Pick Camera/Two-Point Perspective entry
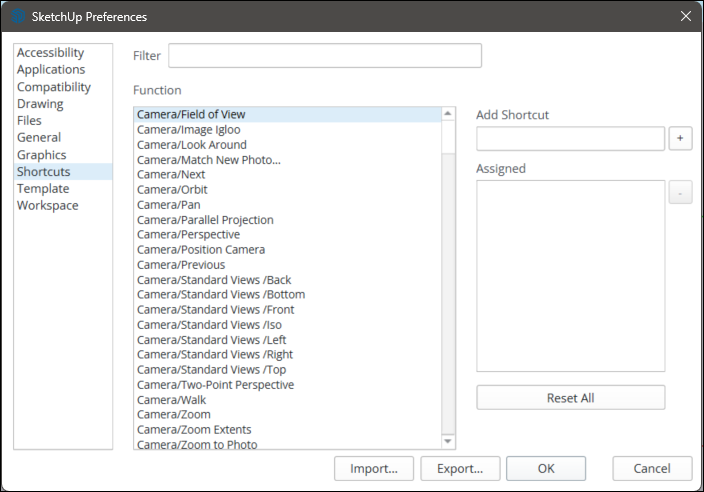704x492 pixels. coord(288,385)
